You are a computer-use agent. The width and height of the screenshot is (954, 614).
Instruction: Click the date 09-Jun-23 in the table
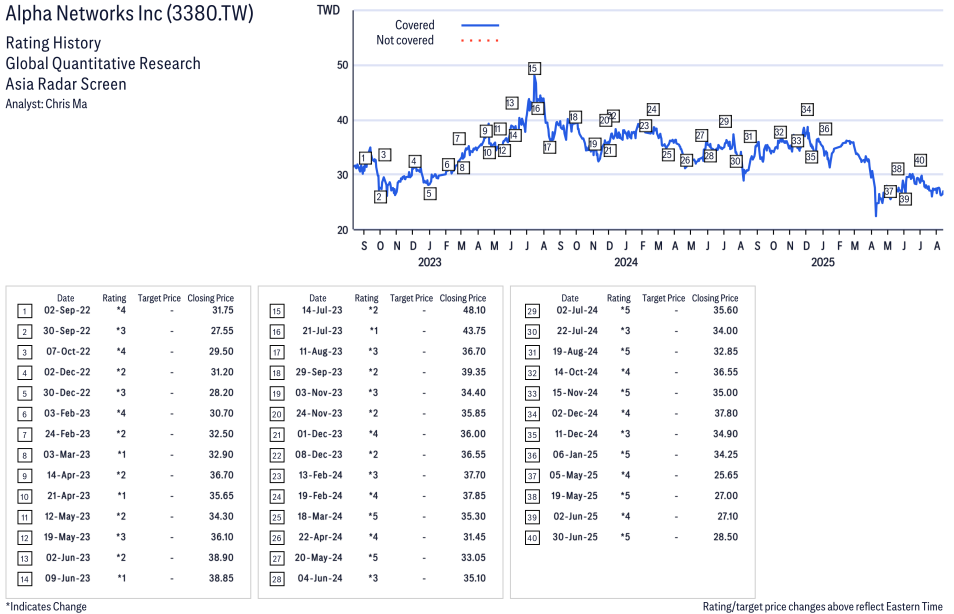[68, 579]
